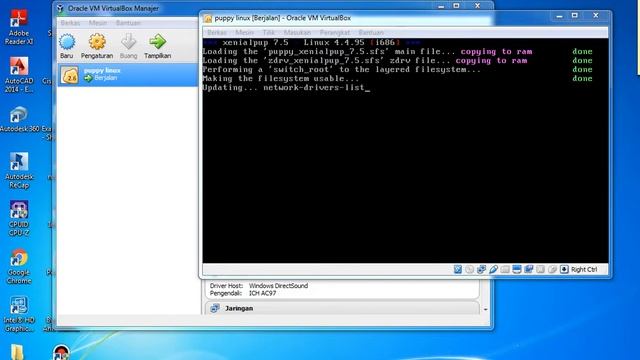640x360 pixels.
Task: Open CPUID CPU-Z desktop shortcut
Action: (19, 218)
